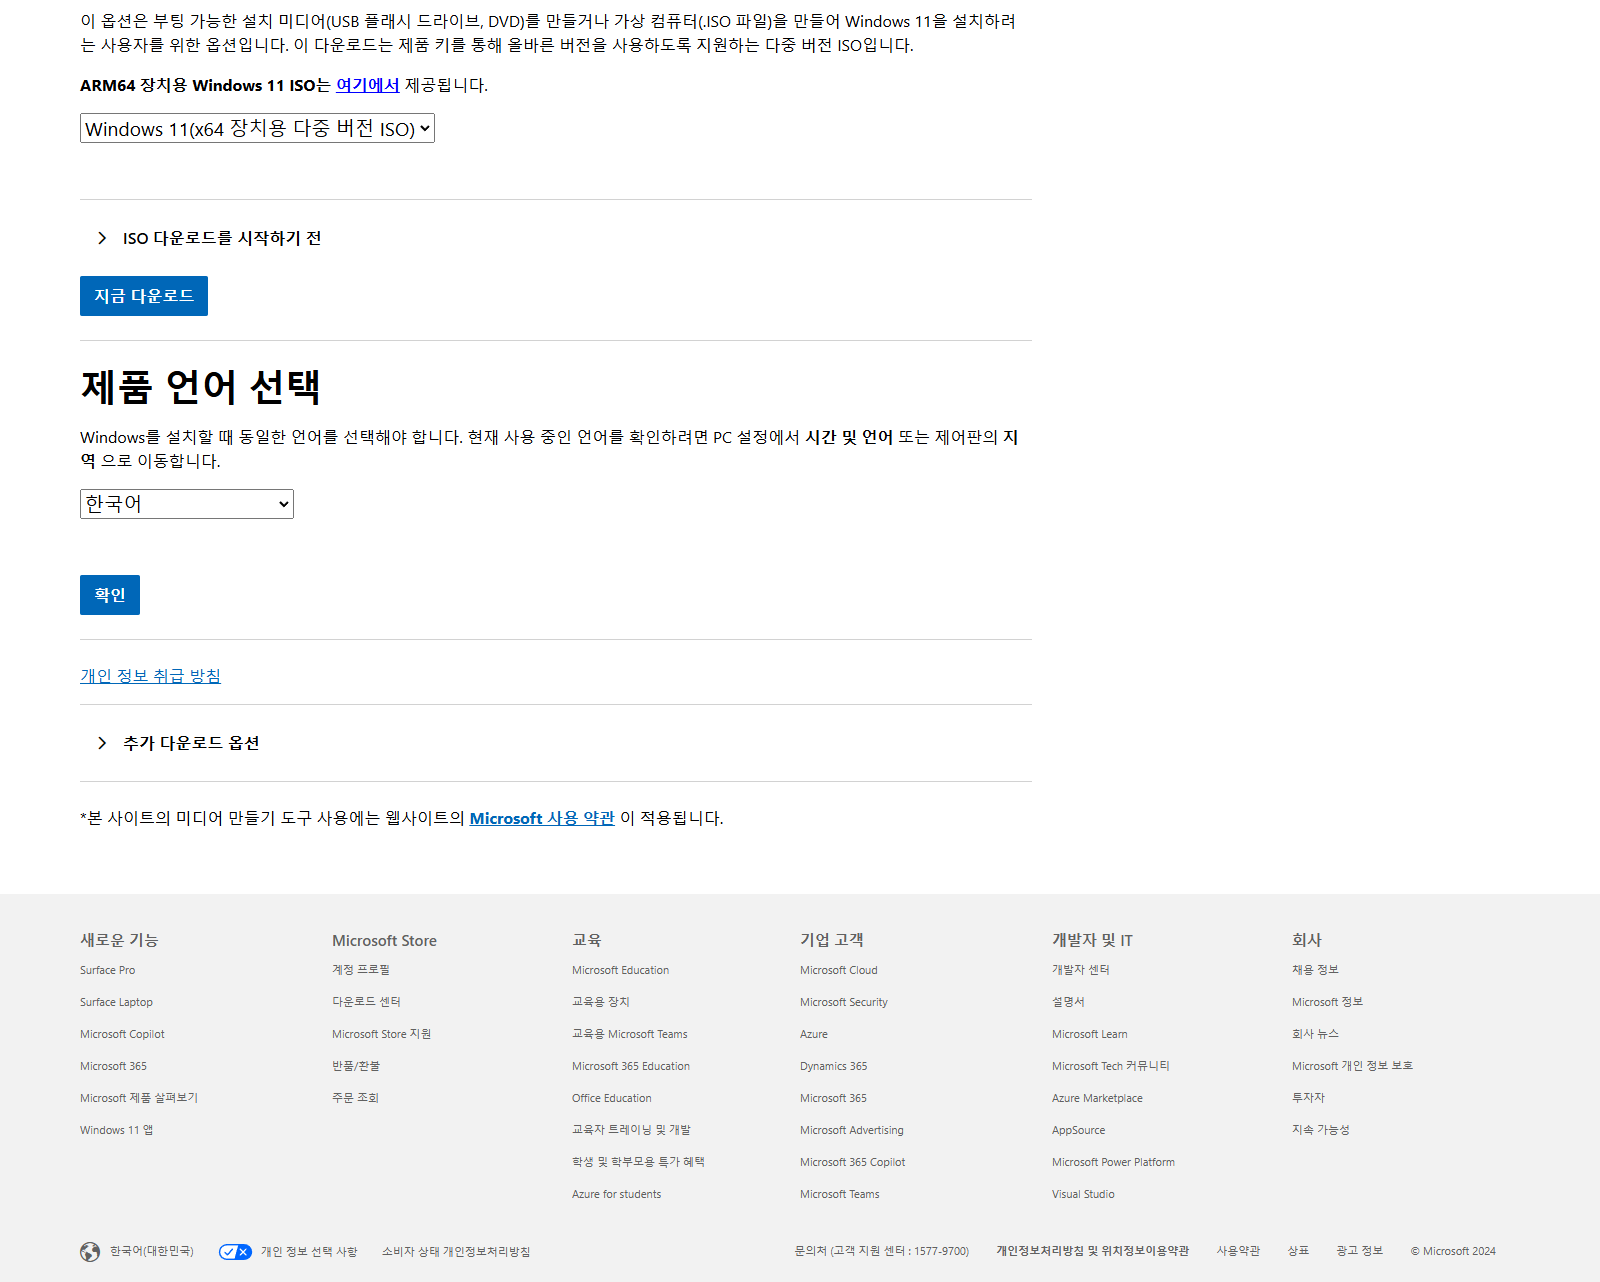Viewport: 1600px width, 1282px height.
Task: Open '개인 정보 선택 사항' link
Action: tap(309, 1251)
